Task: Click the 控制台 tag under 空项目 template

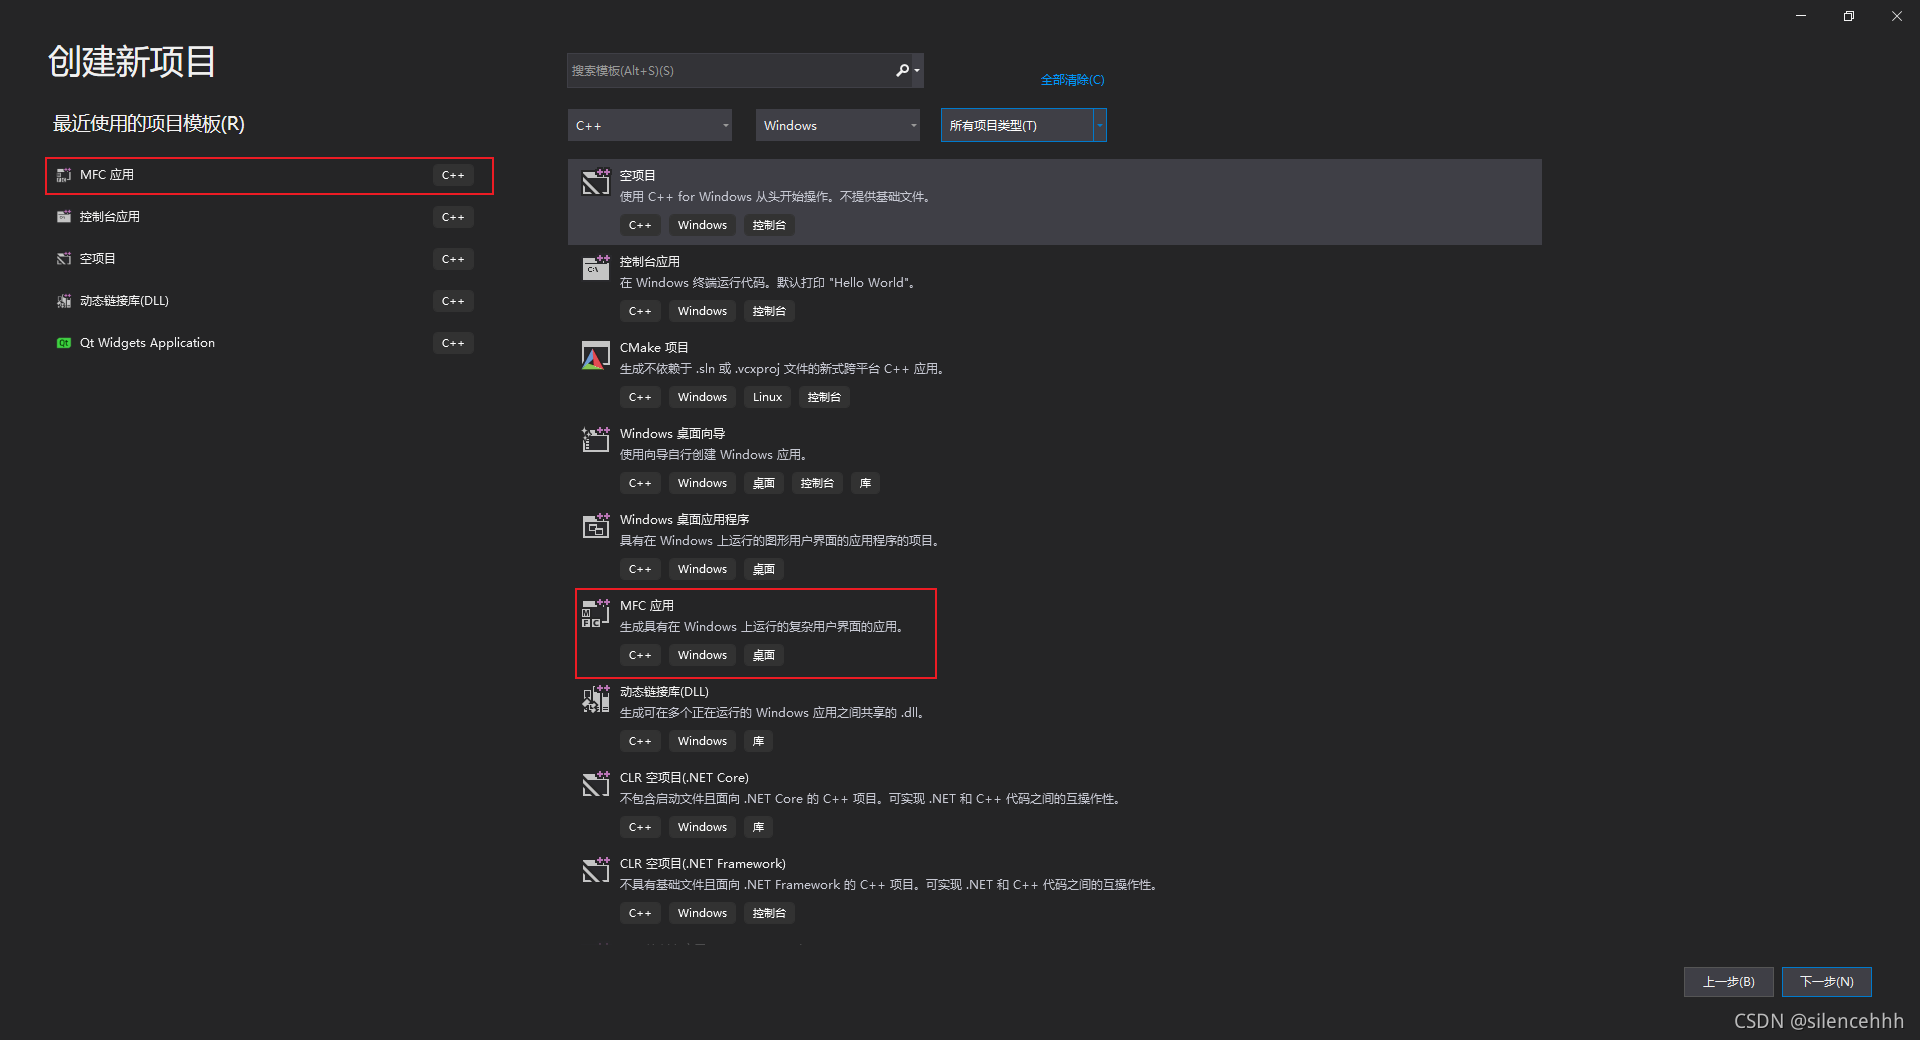Action: point(769,225)
